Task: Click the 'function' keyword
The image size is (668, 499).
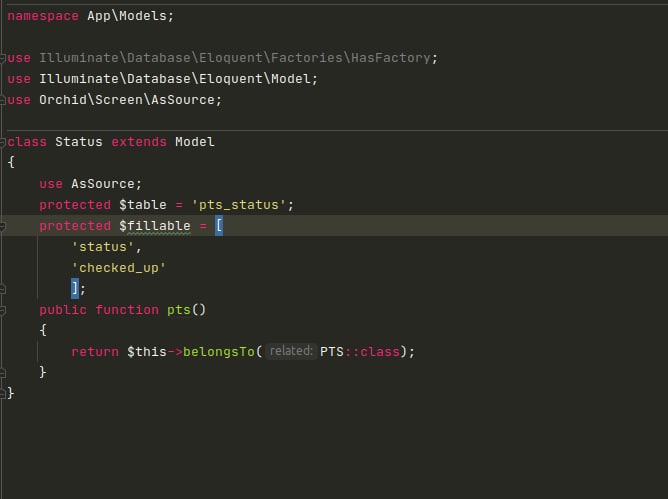Action: point(127,310)
